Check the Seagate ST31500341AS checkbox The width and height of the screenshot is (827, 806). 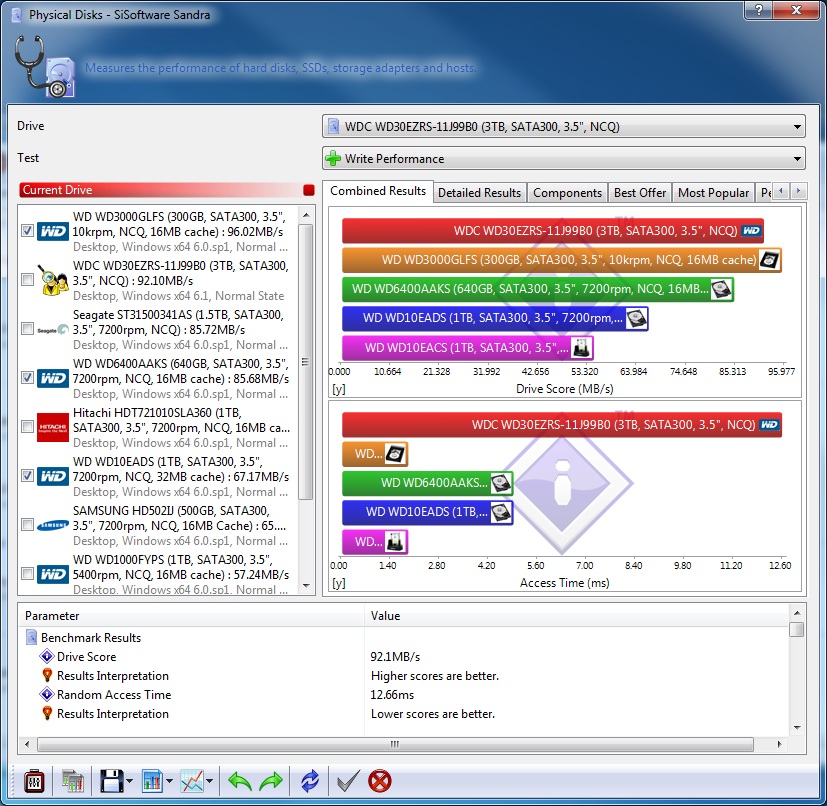(x=27, y=329)
